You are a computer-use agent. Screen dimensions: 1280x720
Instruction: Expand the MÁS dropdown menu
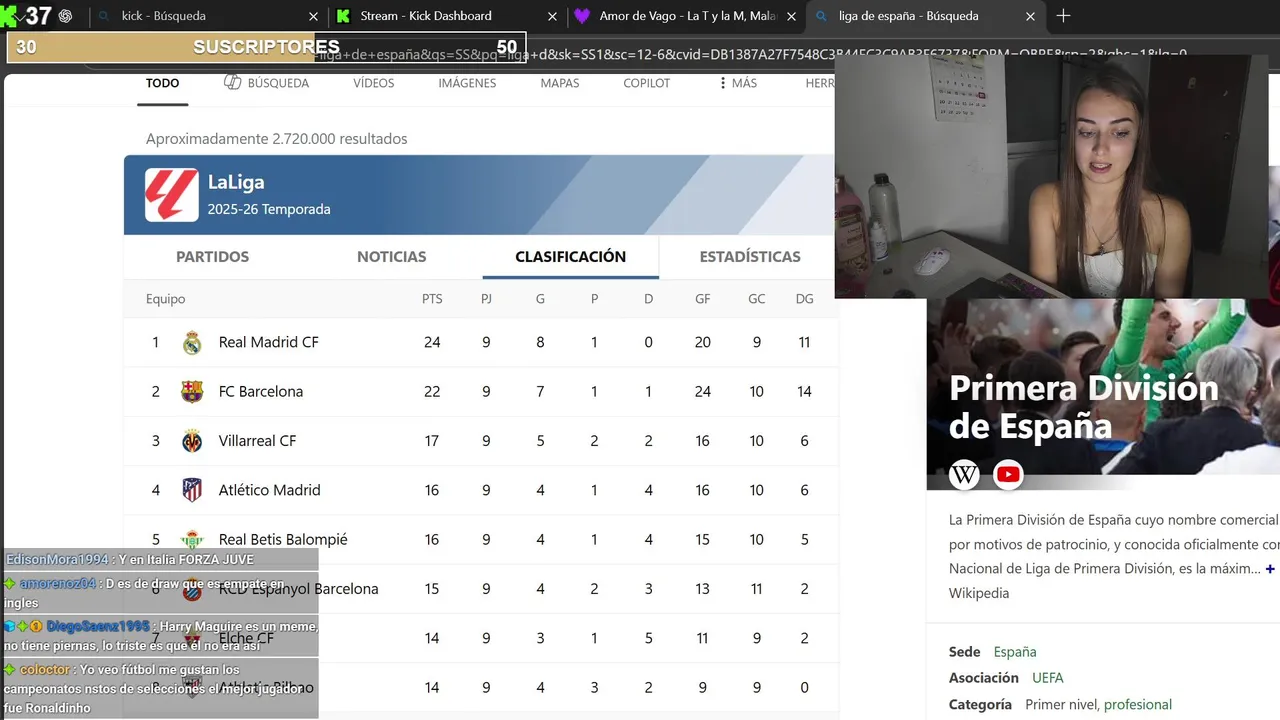tap(737, 83)
